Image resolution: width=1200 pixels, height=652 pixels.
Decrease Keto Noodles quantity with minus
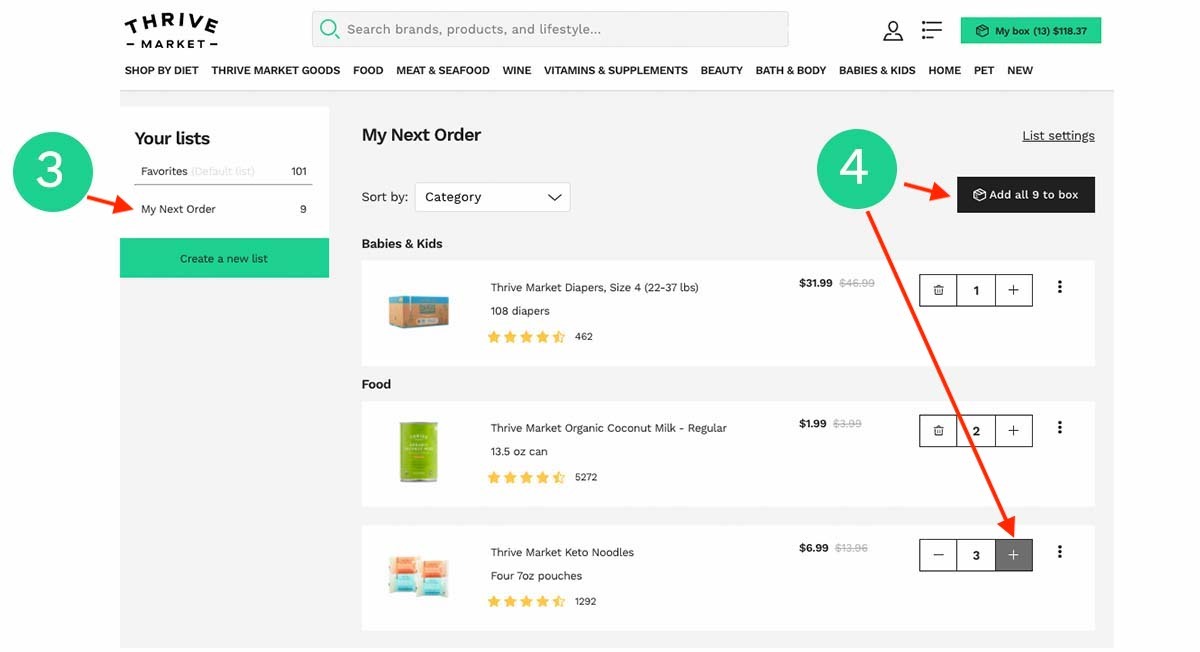[x=938, y=555]
